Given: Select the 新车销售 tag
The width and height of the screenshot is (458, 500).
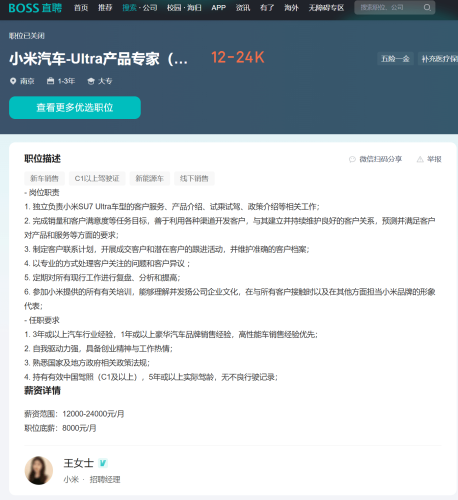Looking at the screenshot, I should coord(44,178).
